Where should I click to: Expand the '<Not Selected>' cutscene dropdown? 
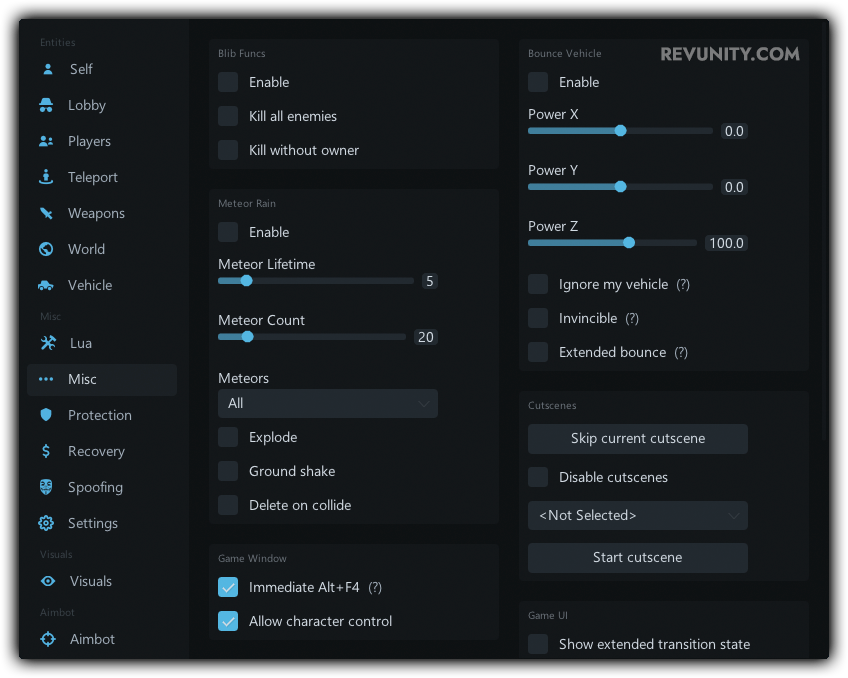tap(637, 515)
